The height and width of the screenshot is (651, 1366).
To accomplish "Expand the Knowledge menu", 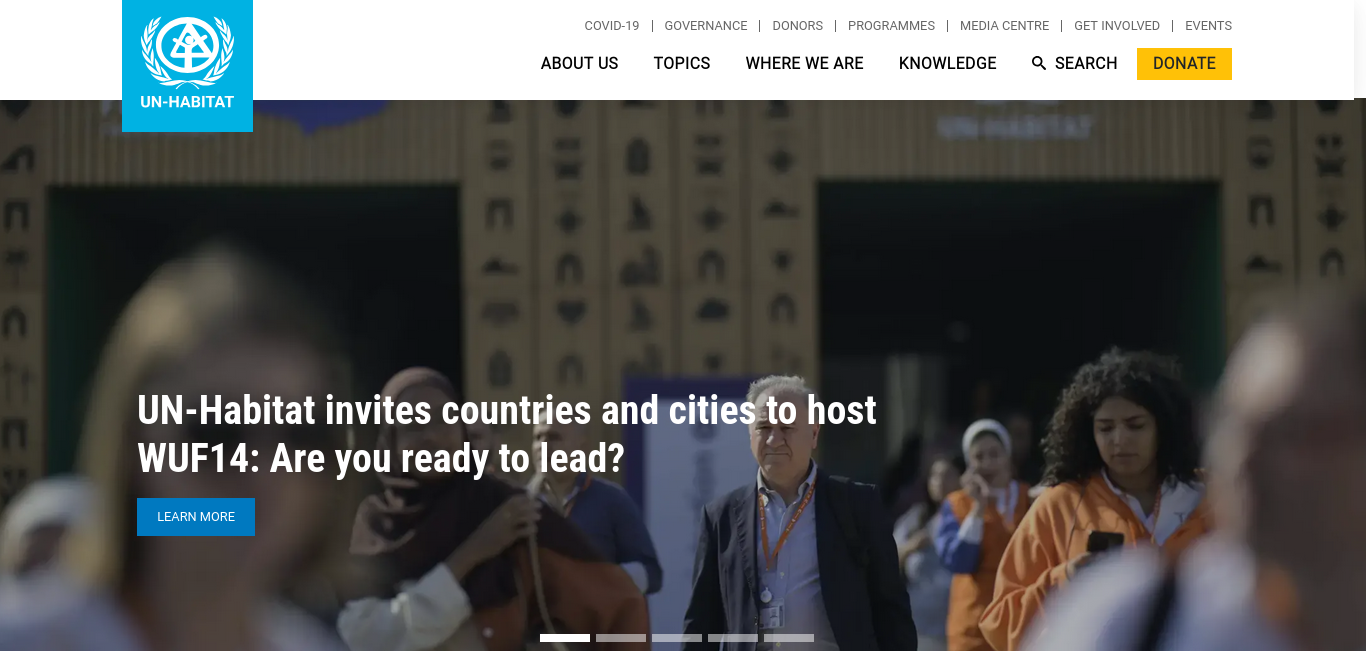I will pos(948,63).
